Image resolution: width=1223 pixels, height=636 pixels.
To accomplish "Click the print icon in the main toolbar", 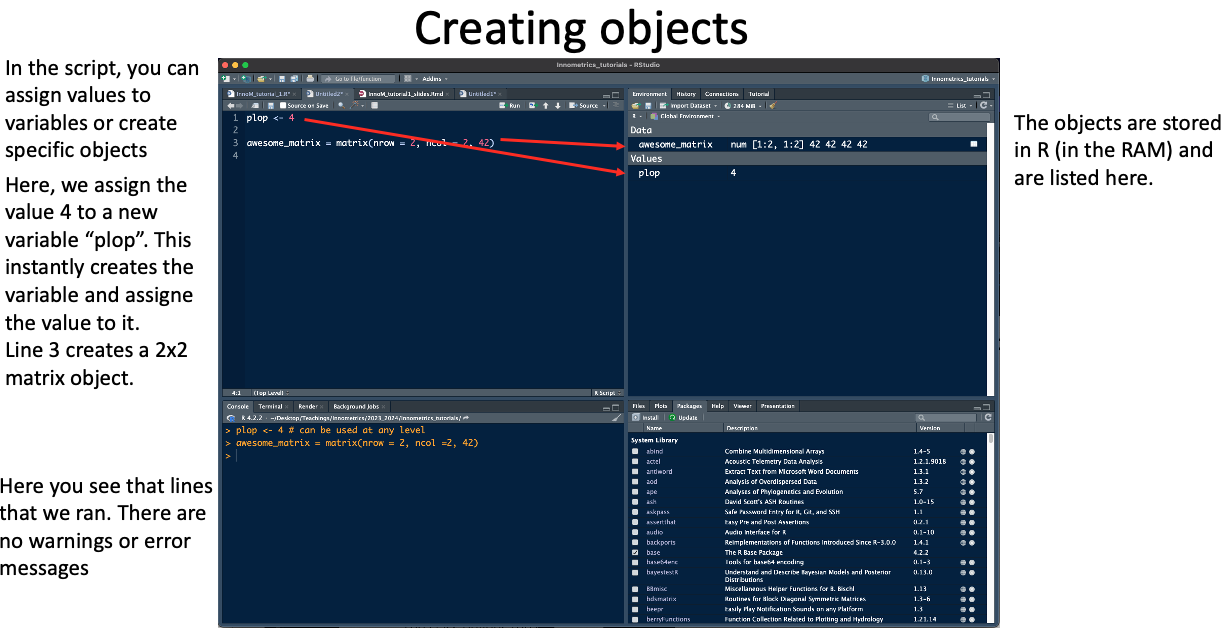I will [311, 78].
